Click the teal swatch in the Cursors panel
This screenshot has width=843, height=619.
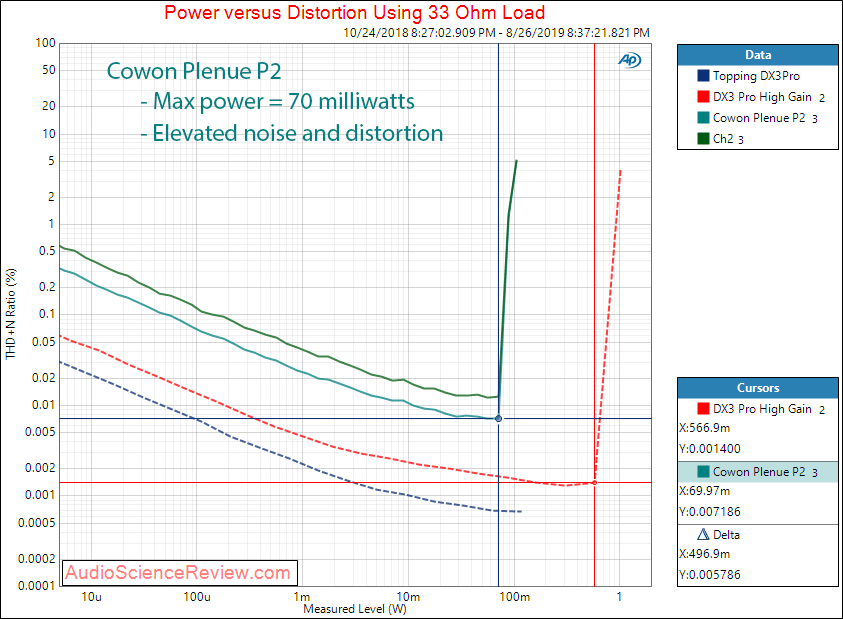pyautogui.click(x=703, y=472)
